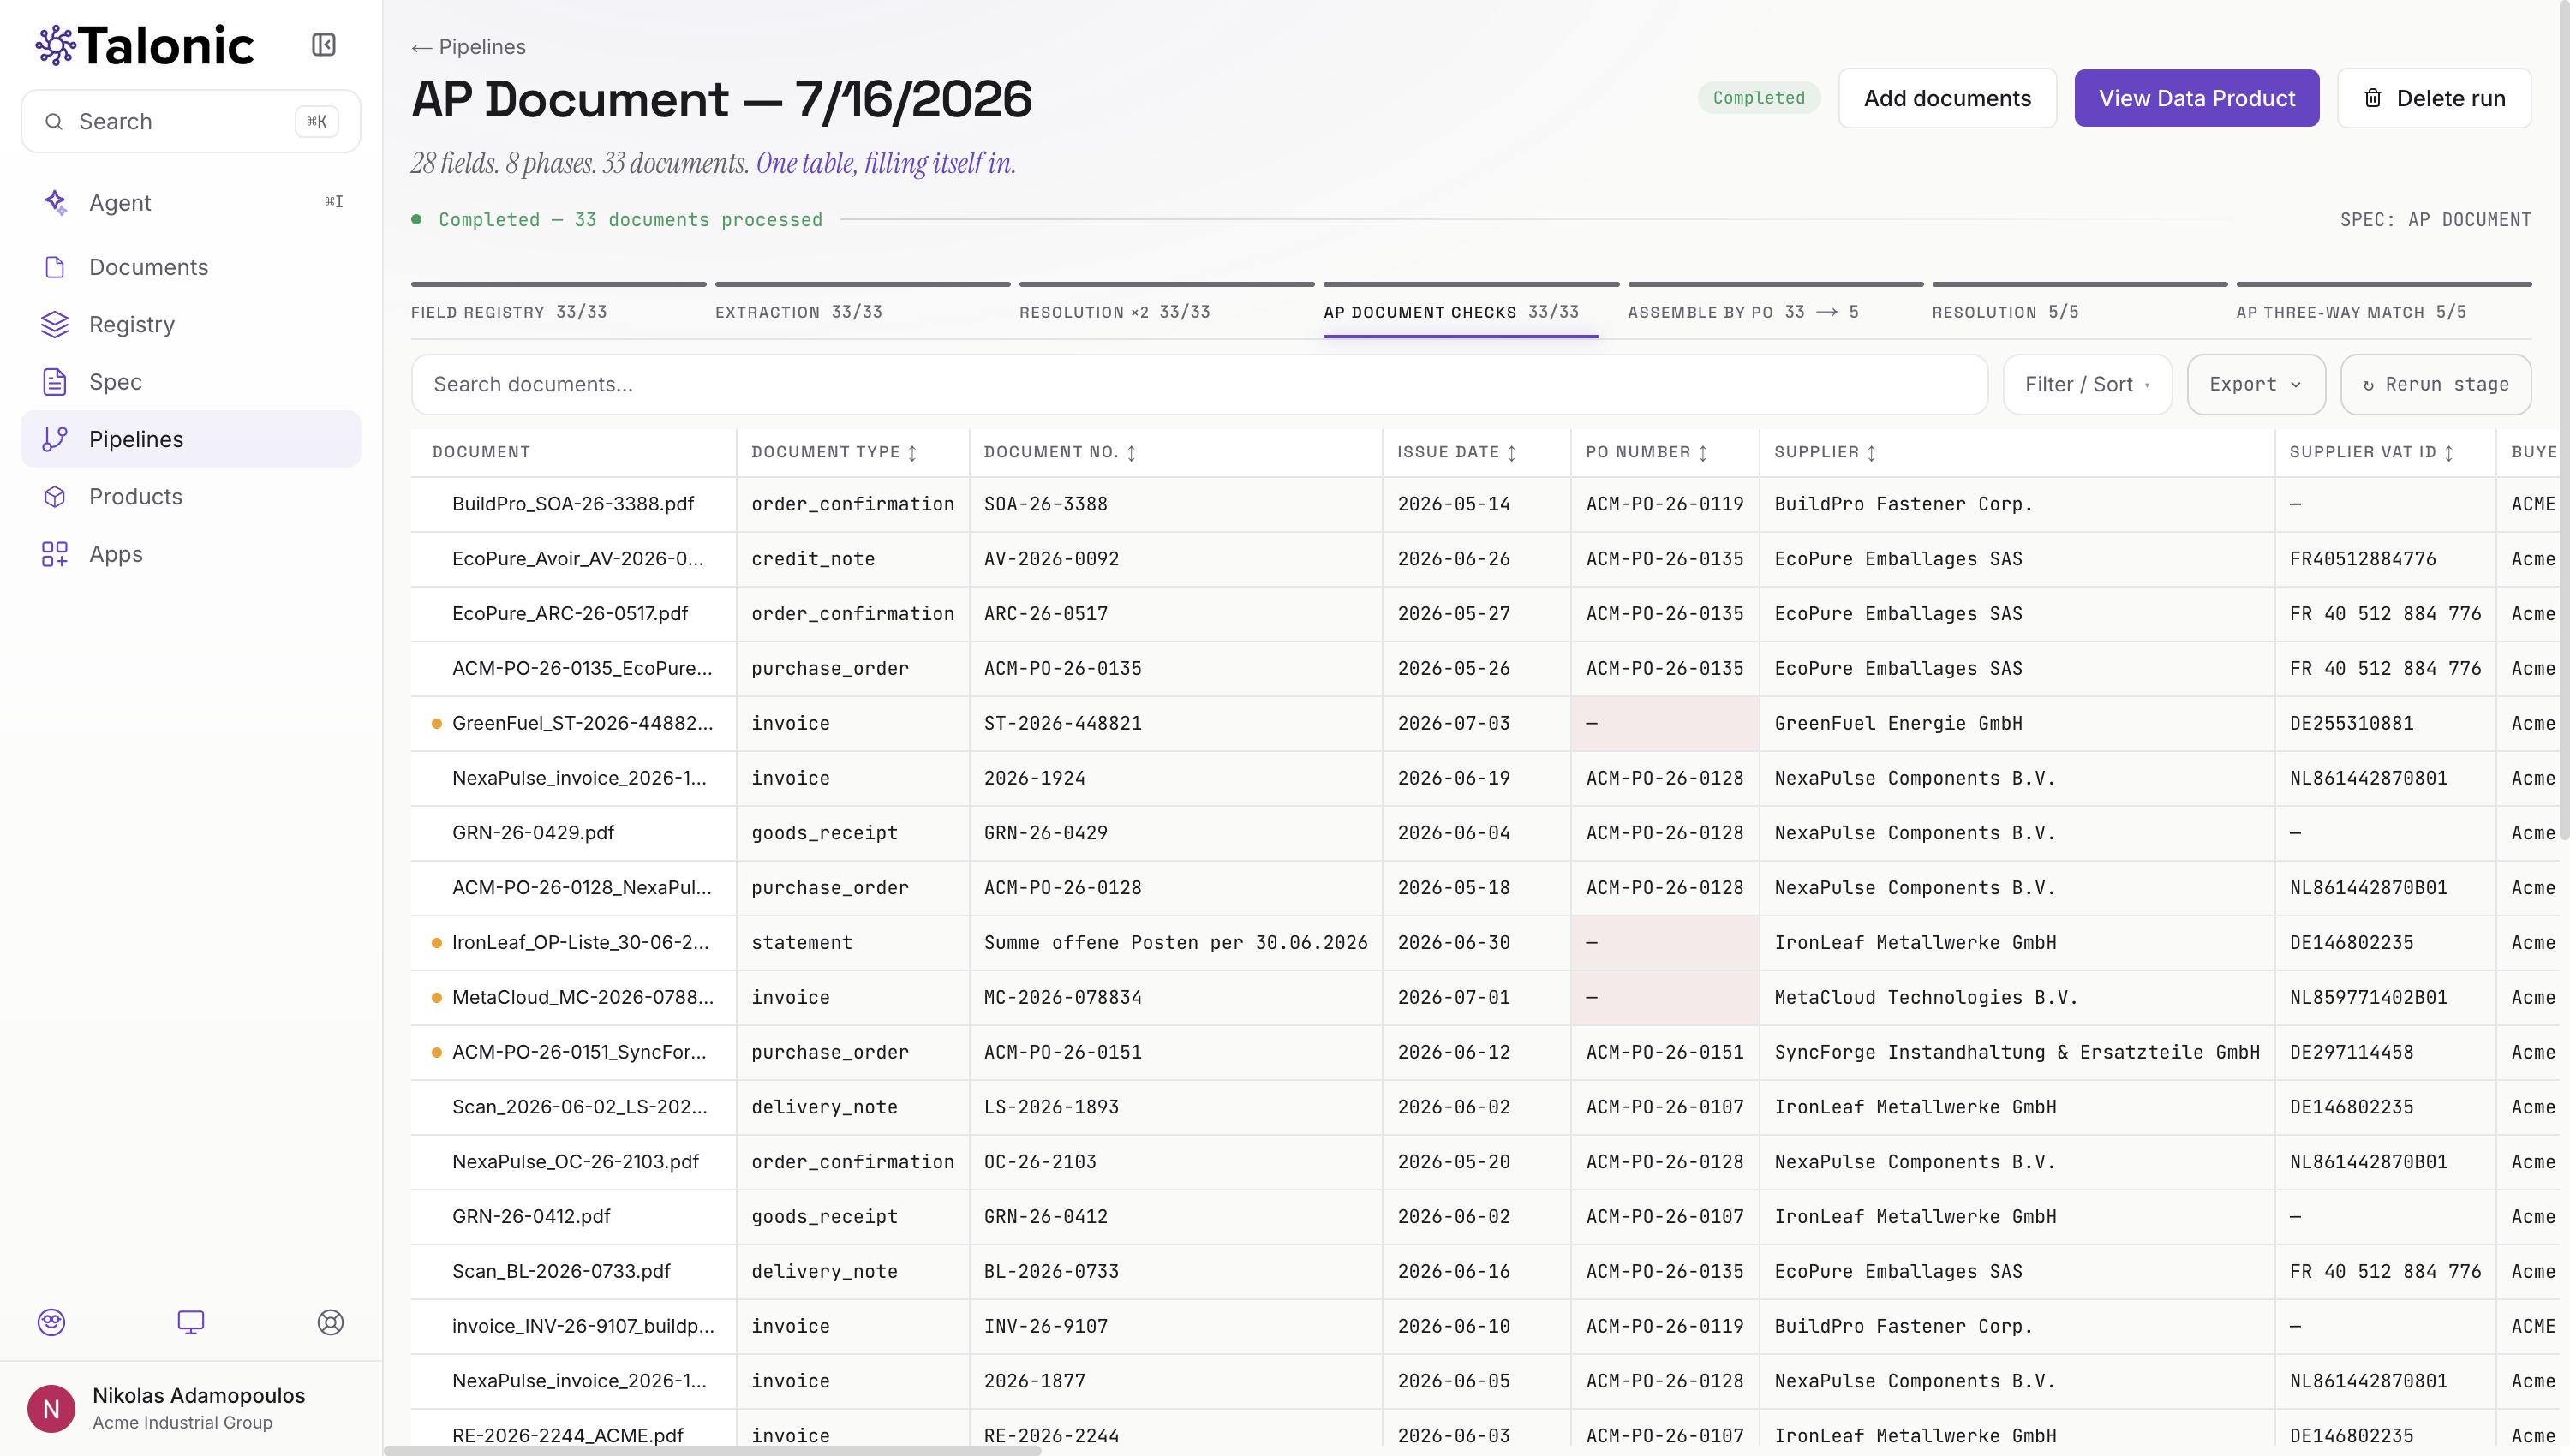Click the Pipelines branch icon

coord(55,439)
